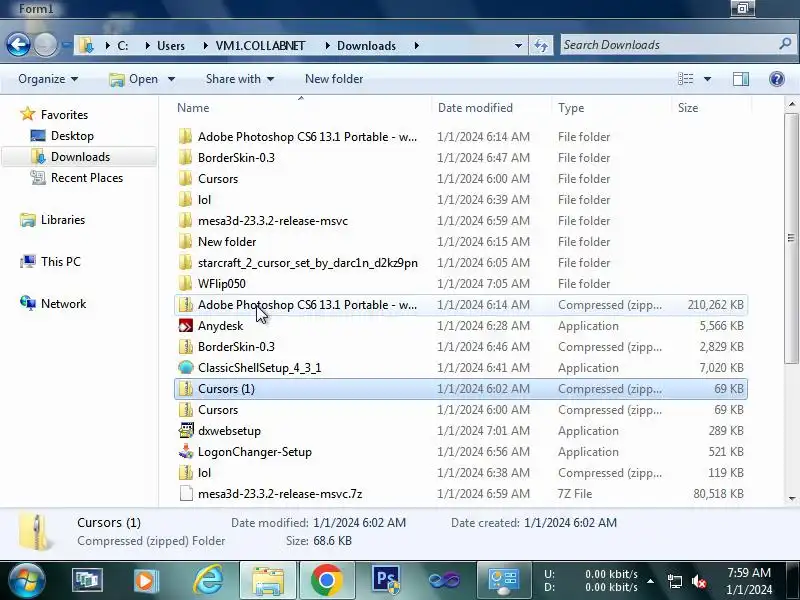Navigate to Users in the breadcrumb

(171, 45)
